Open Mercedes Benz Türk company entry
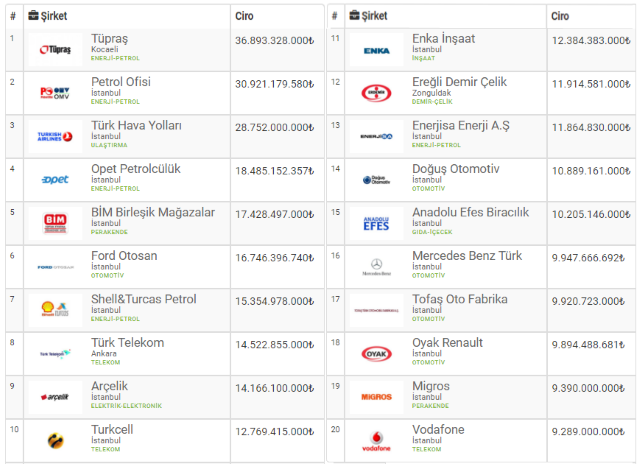This screenshot has height=464, width=640. [x=467, y=255]
